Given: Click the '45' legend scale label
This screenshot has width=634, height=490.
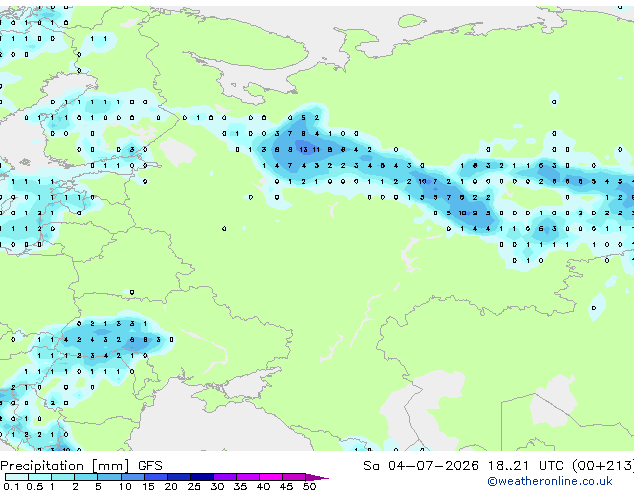Looking at the screenshot, I should (286, 486).
